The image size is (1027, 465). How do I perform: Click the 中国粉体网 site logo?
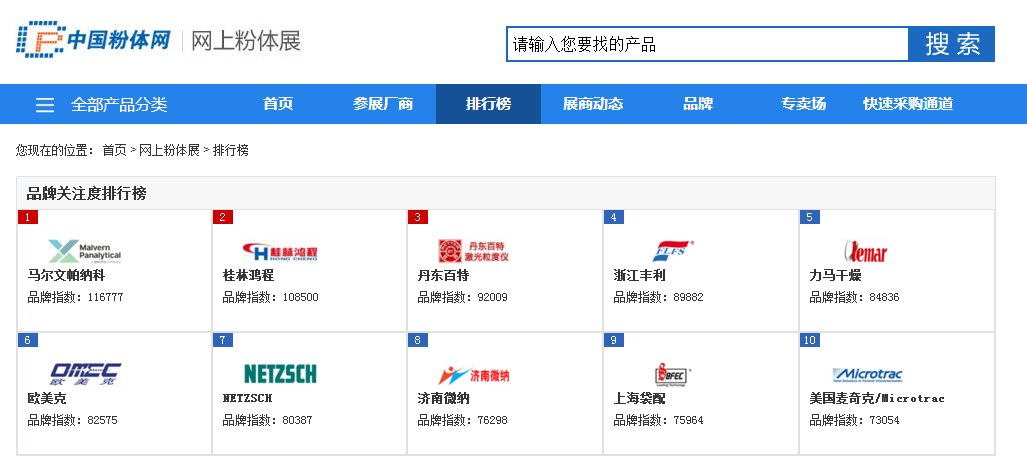coord(93,42)
